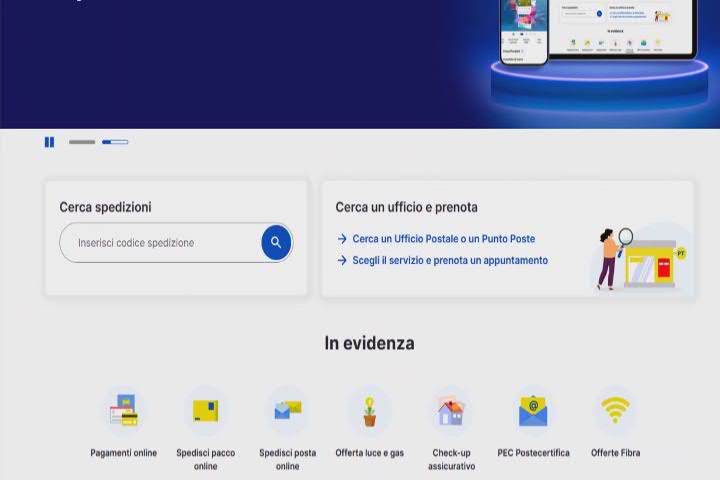Click arrow beside Cerca un Ufficio Postale
Screen dimensions: 720x480
(x=342, y=239)
